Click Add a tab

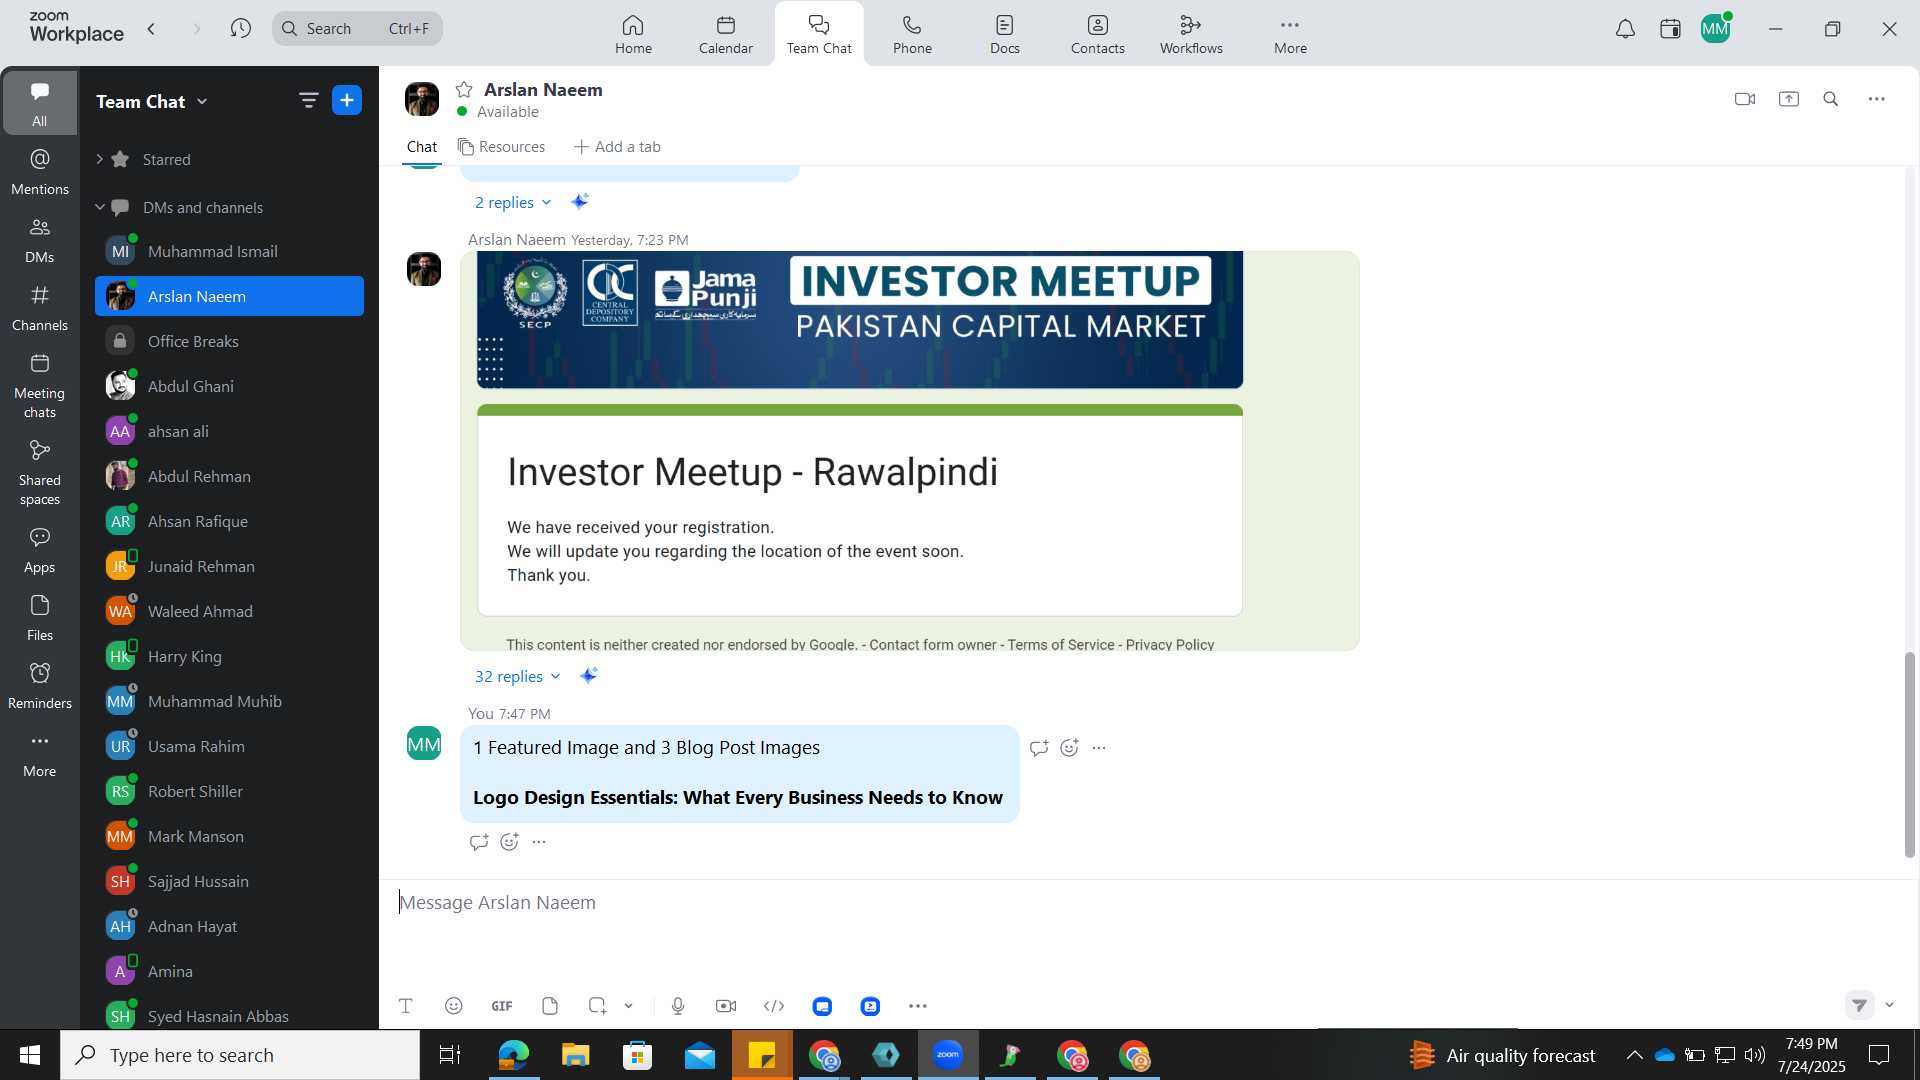[617, 147]
